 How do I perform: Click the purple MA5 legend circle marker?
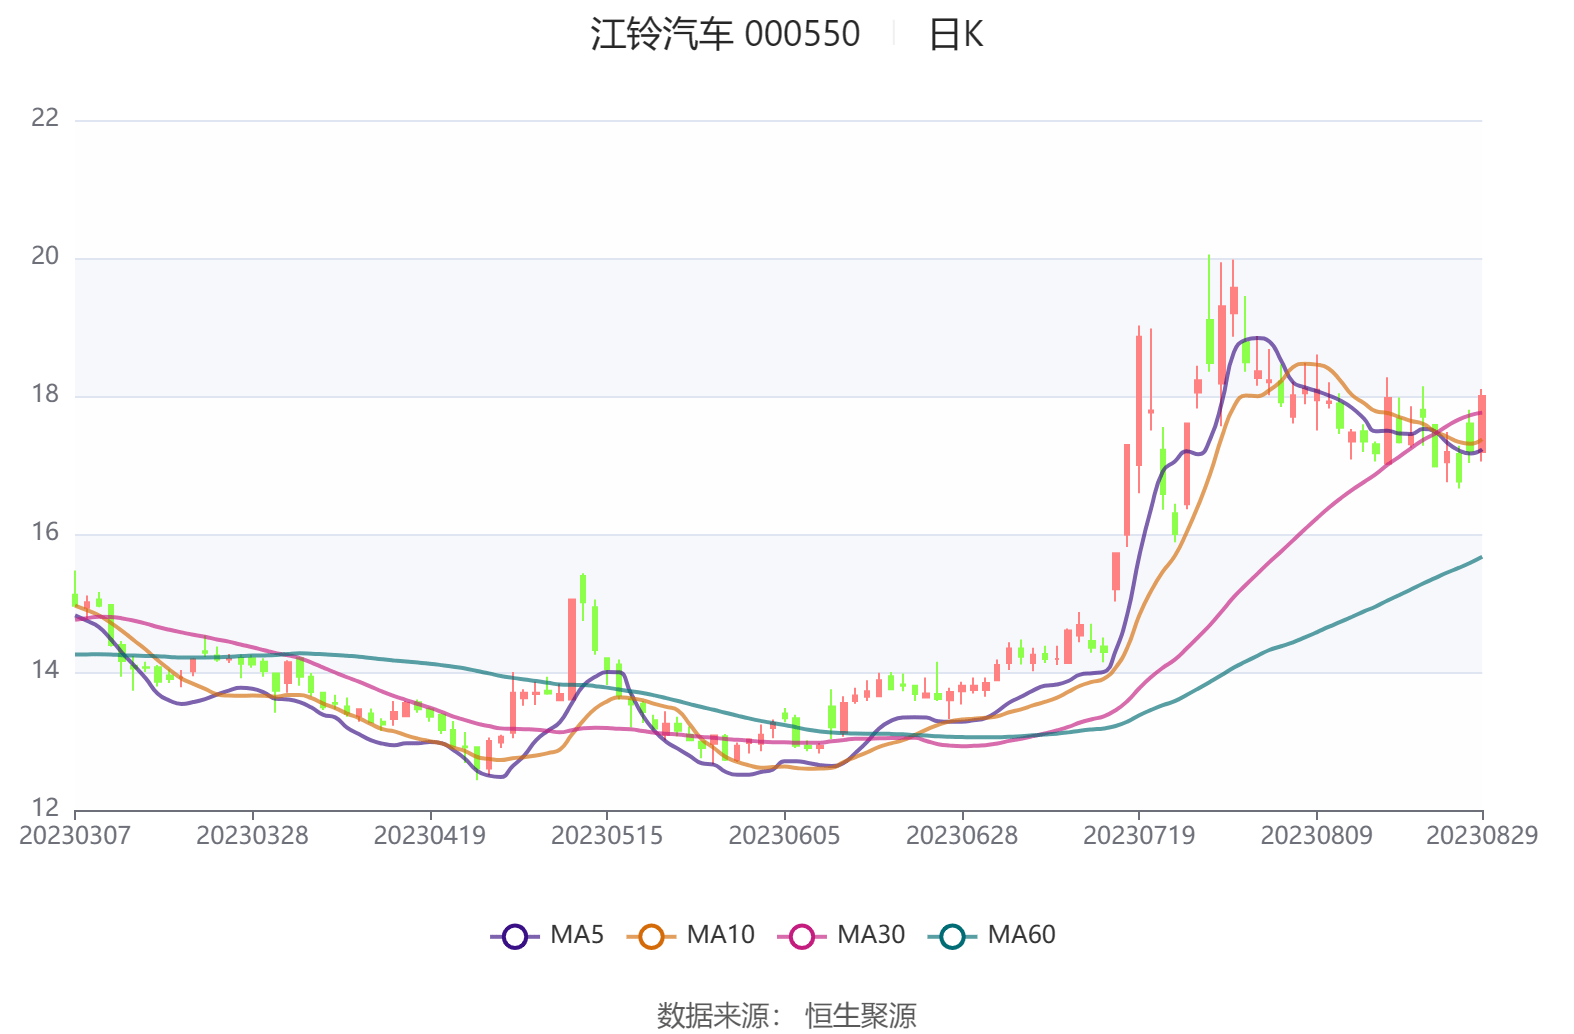pos(514,937)
